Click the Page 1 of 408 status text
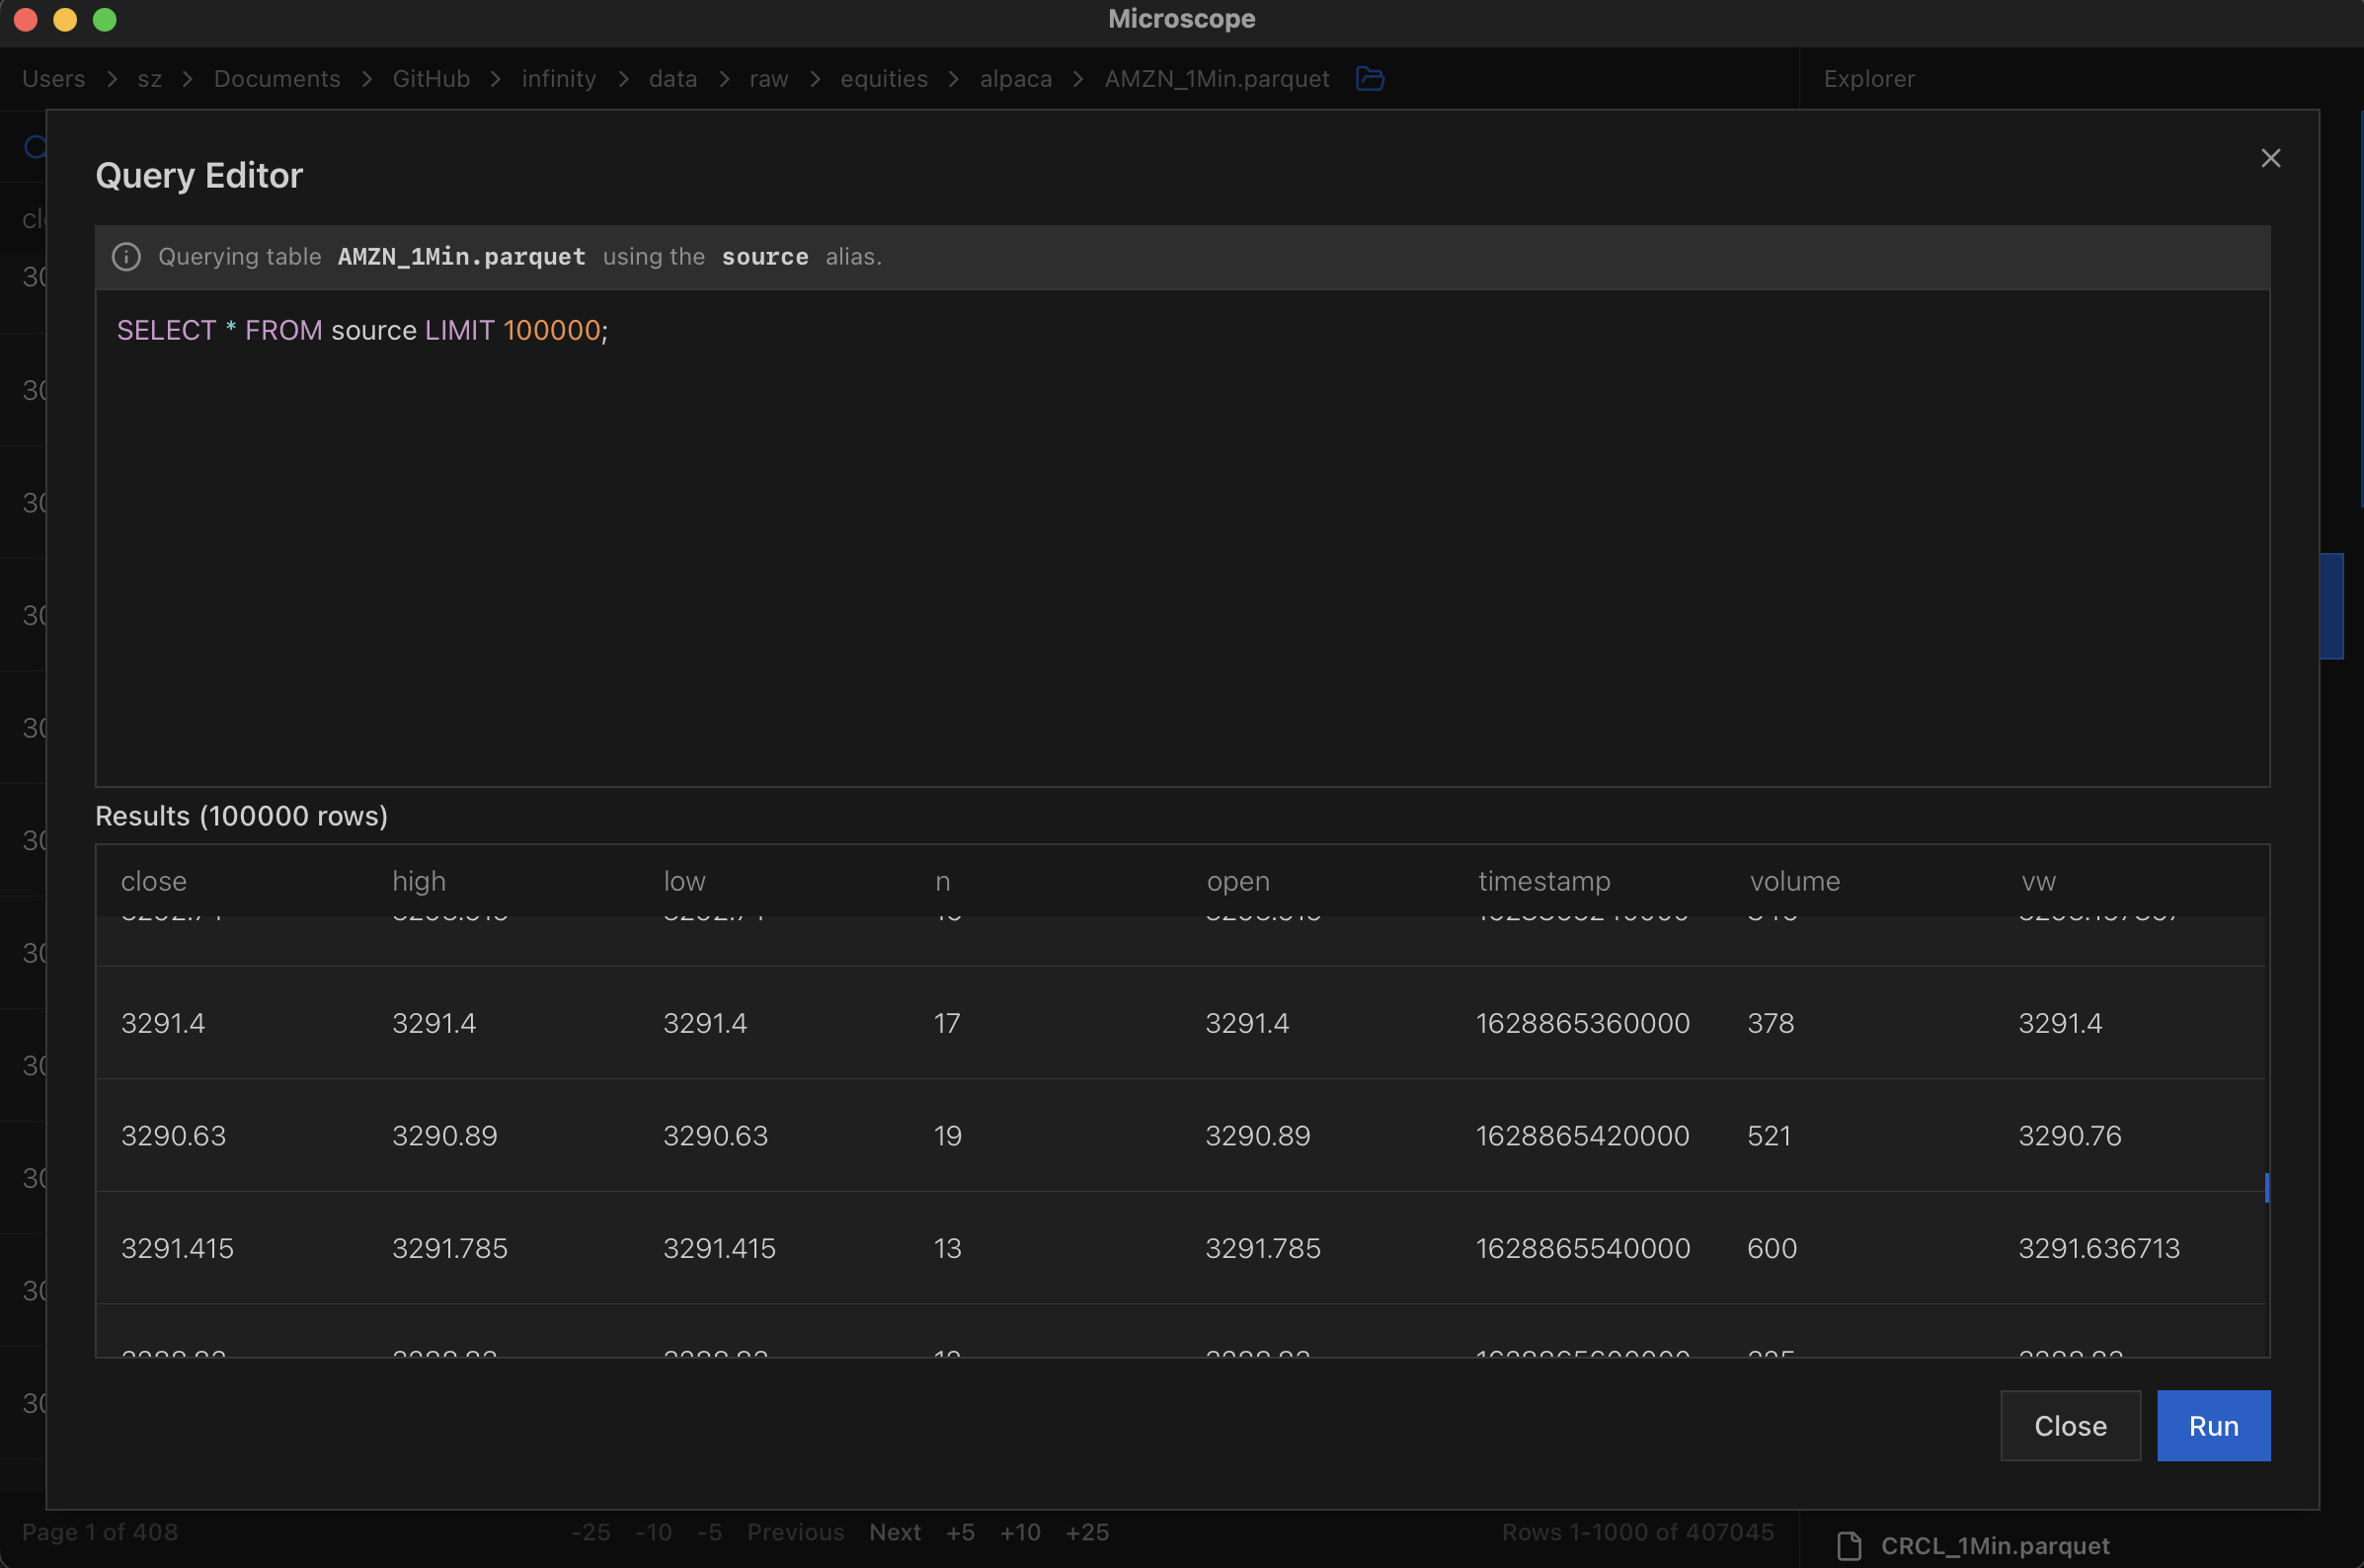 tap(100, 1532)
